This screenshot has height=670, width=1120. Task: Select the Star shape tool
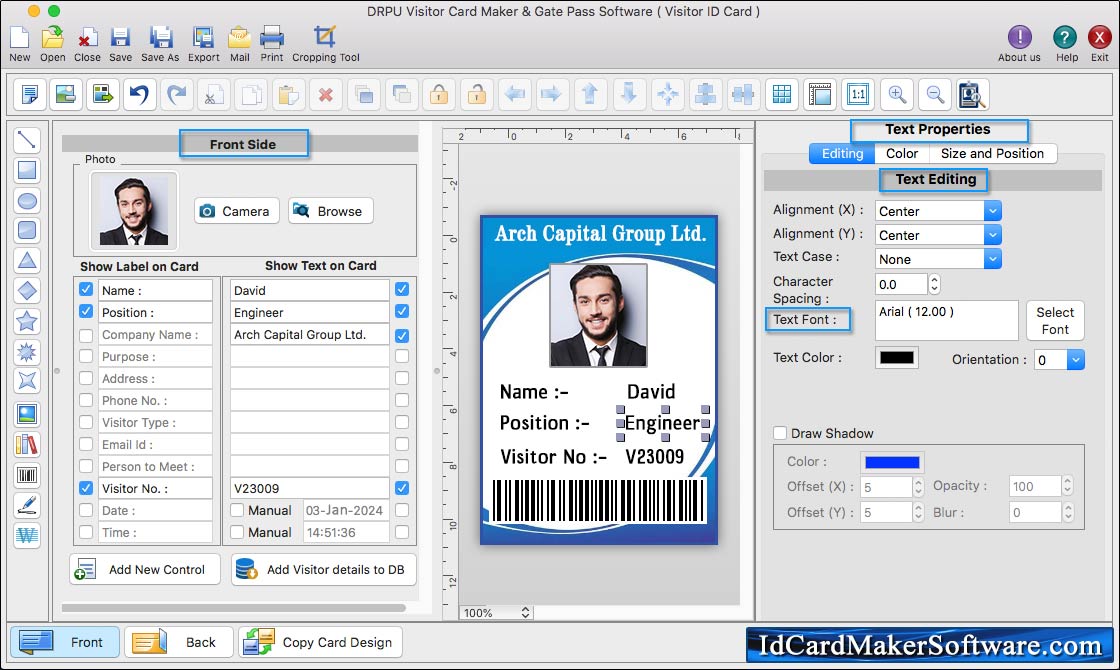[26, 321]
